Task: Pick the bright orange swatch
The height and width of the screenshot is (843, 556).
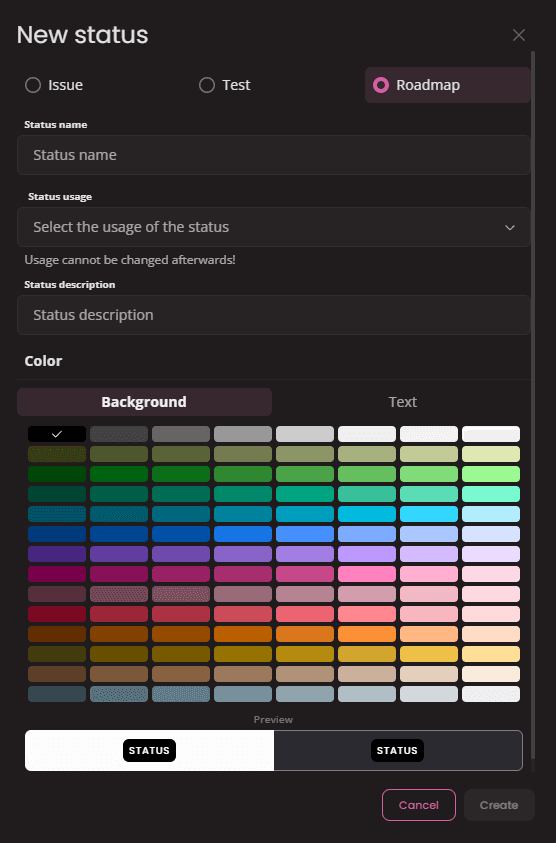Action: (x=367, y=633)
